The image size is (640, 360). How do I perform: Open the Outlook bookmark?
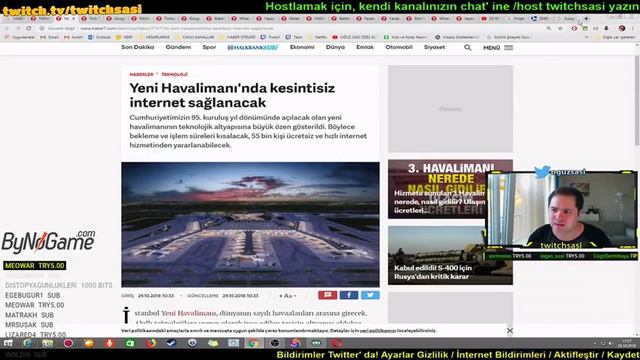(100, 37)
